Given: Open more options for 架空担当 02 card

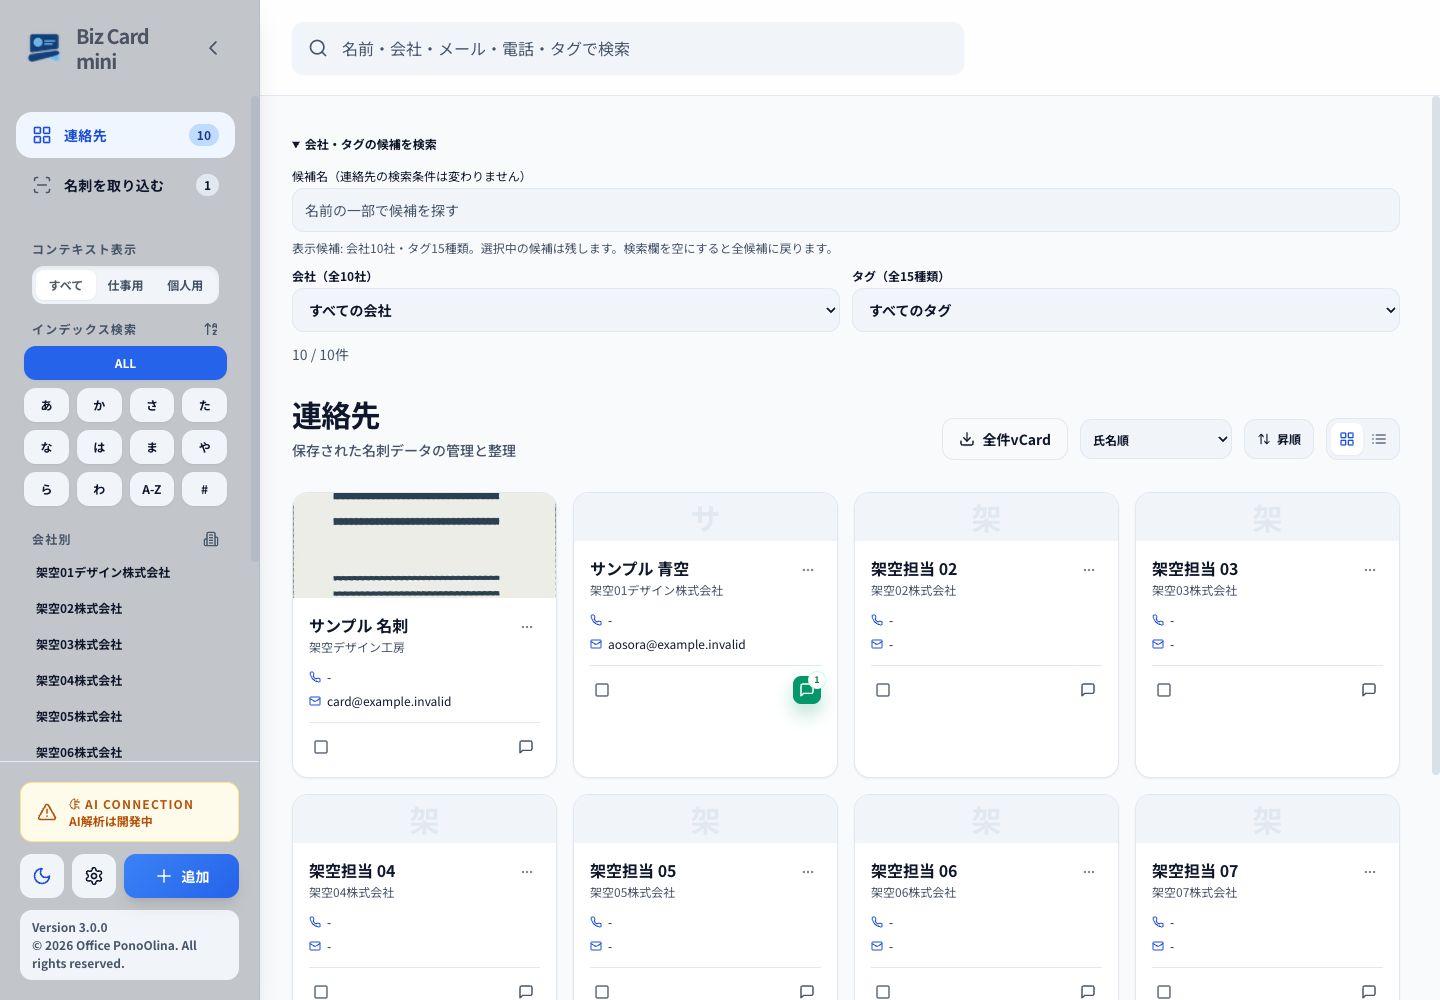Looking at the screenshot, I should 1089,570.
